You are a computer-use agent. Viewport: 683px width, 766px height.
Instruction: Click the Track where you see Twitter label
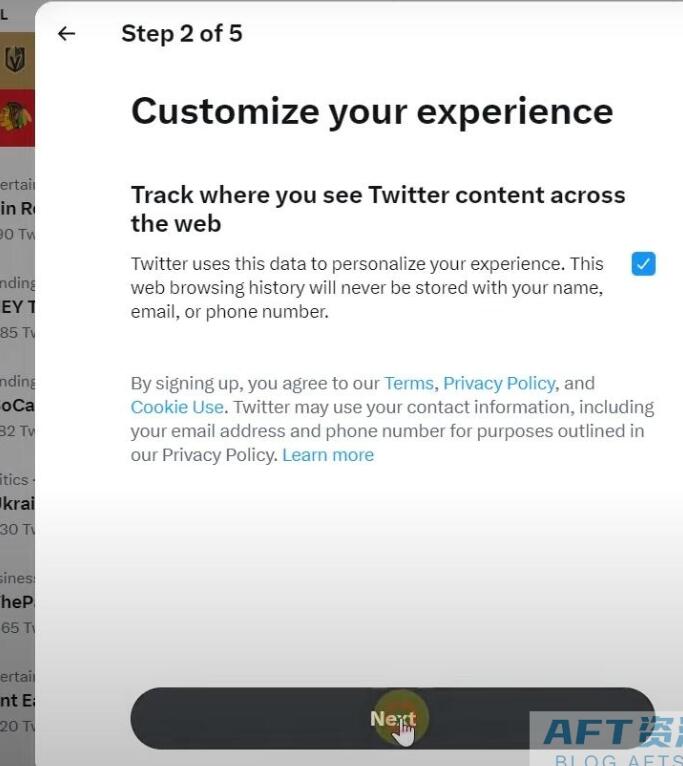coord(378,209)
